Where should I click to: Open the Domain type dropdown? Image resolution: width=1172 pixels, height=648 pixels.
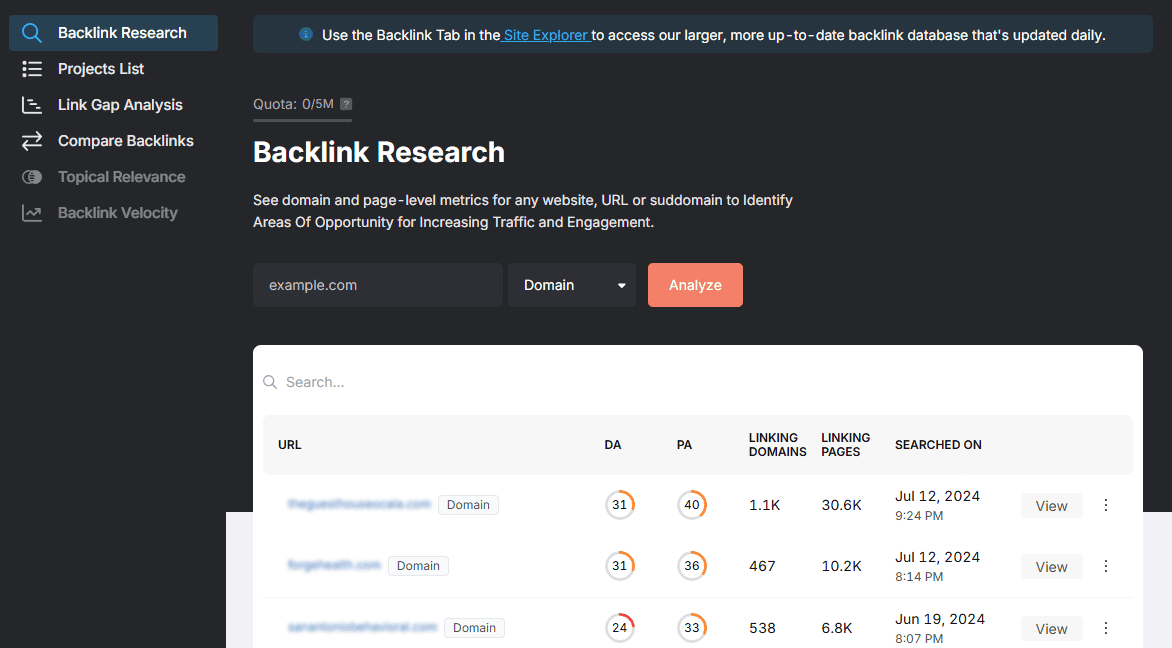(571, 285)
